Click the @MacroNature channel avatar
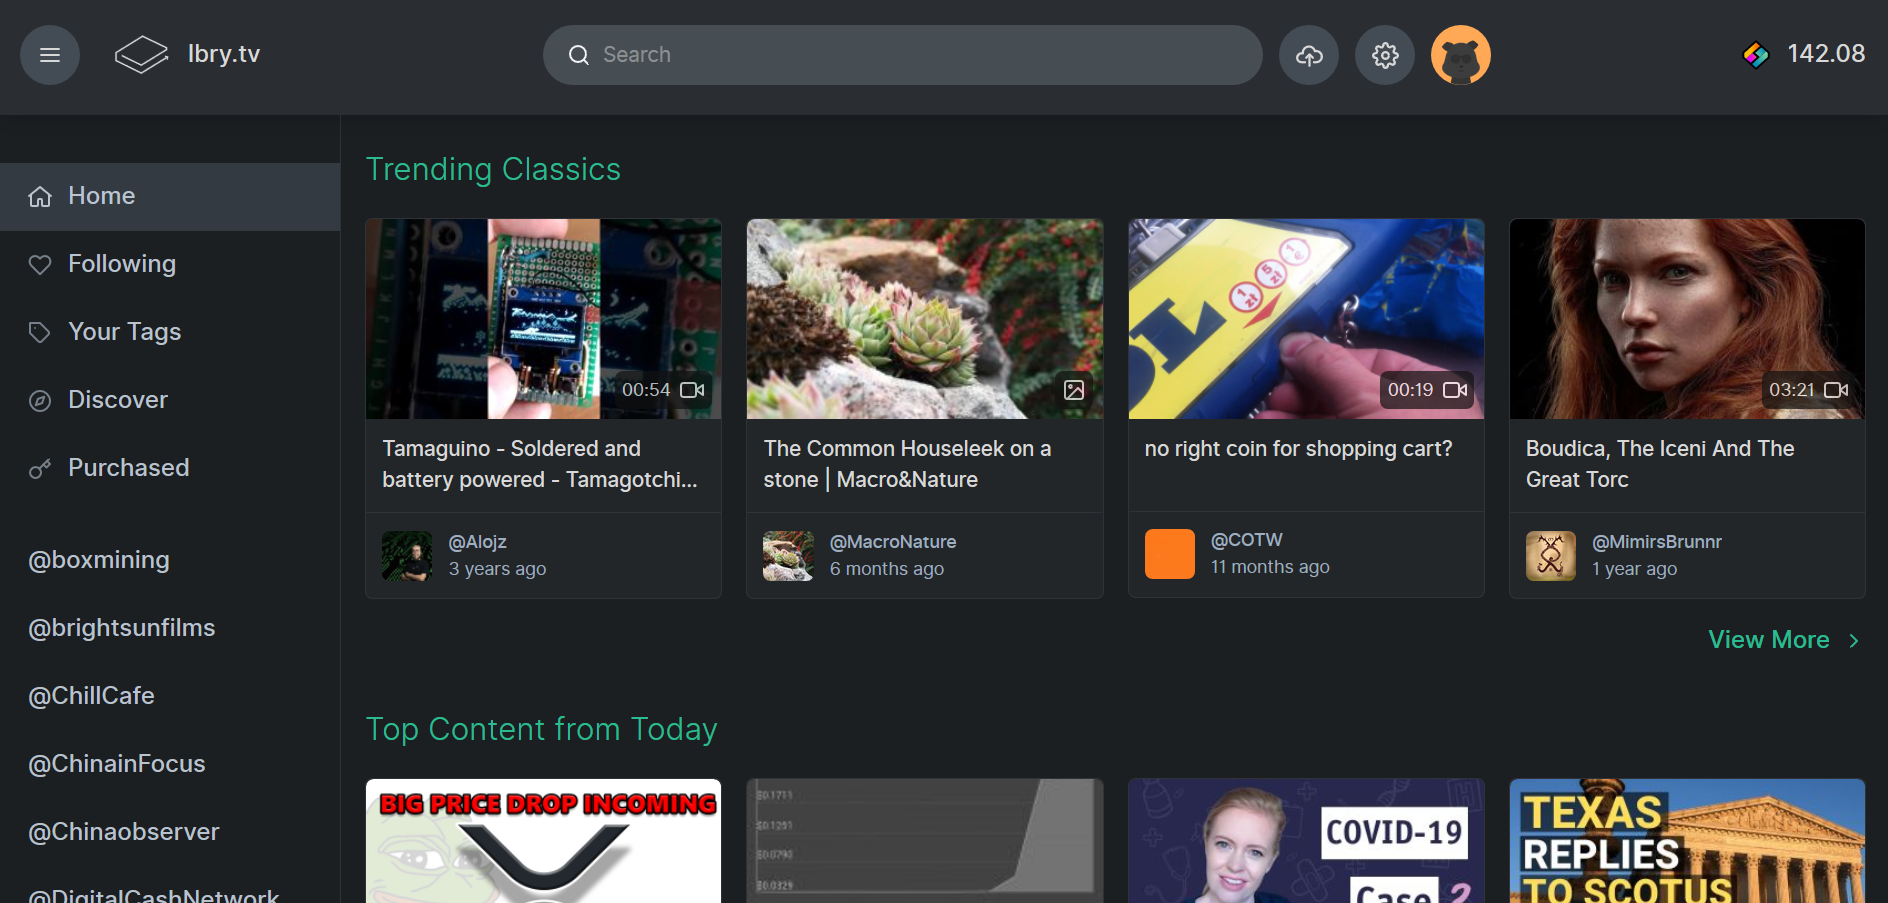This screenshot has width=1888, height=903. pos(788,556)
